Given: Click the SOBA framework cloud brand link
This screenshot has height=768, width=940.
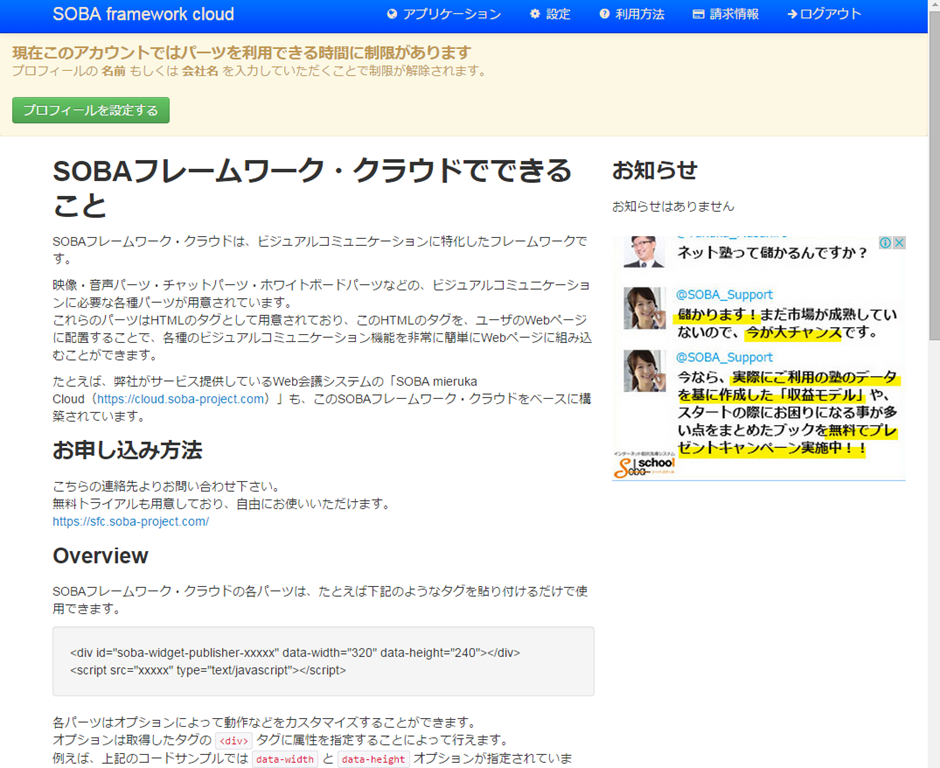Looking at the screenshot, I should coord(143,14).
